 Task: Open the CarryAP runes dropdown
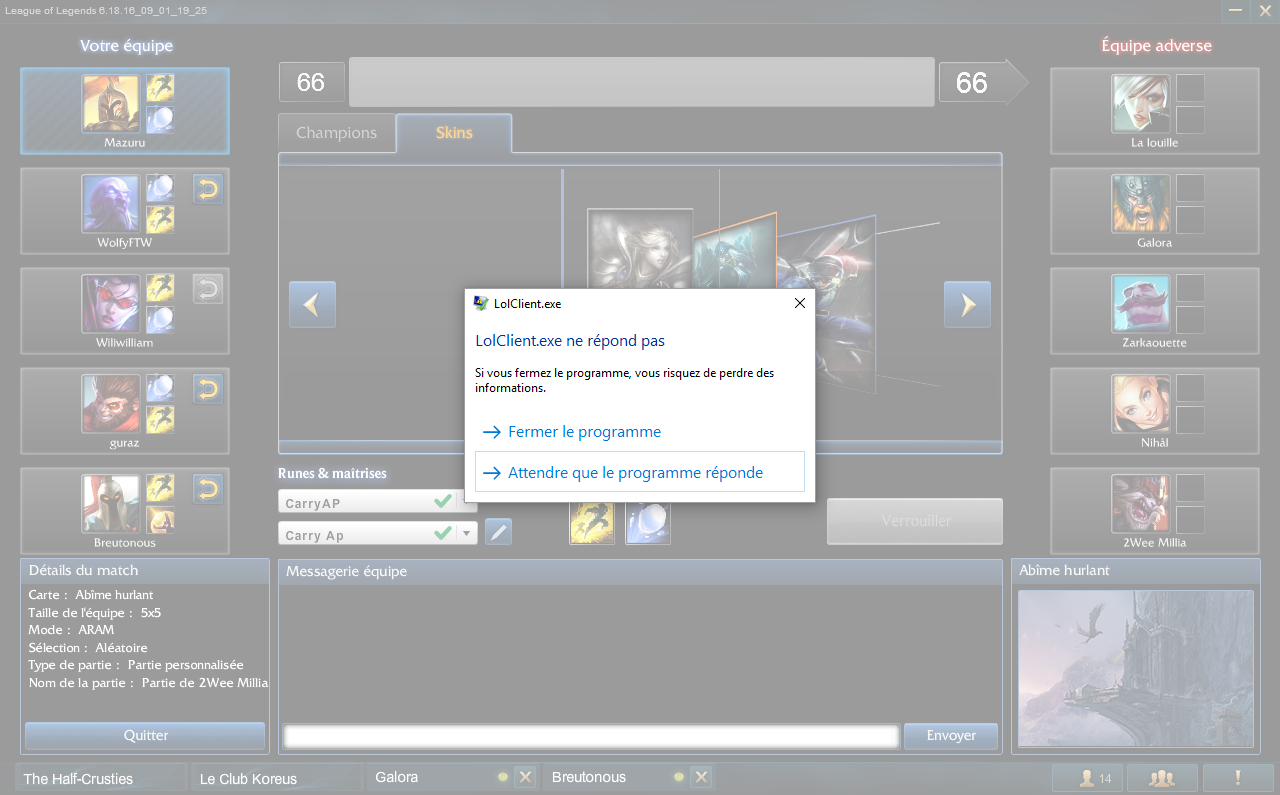466,502
